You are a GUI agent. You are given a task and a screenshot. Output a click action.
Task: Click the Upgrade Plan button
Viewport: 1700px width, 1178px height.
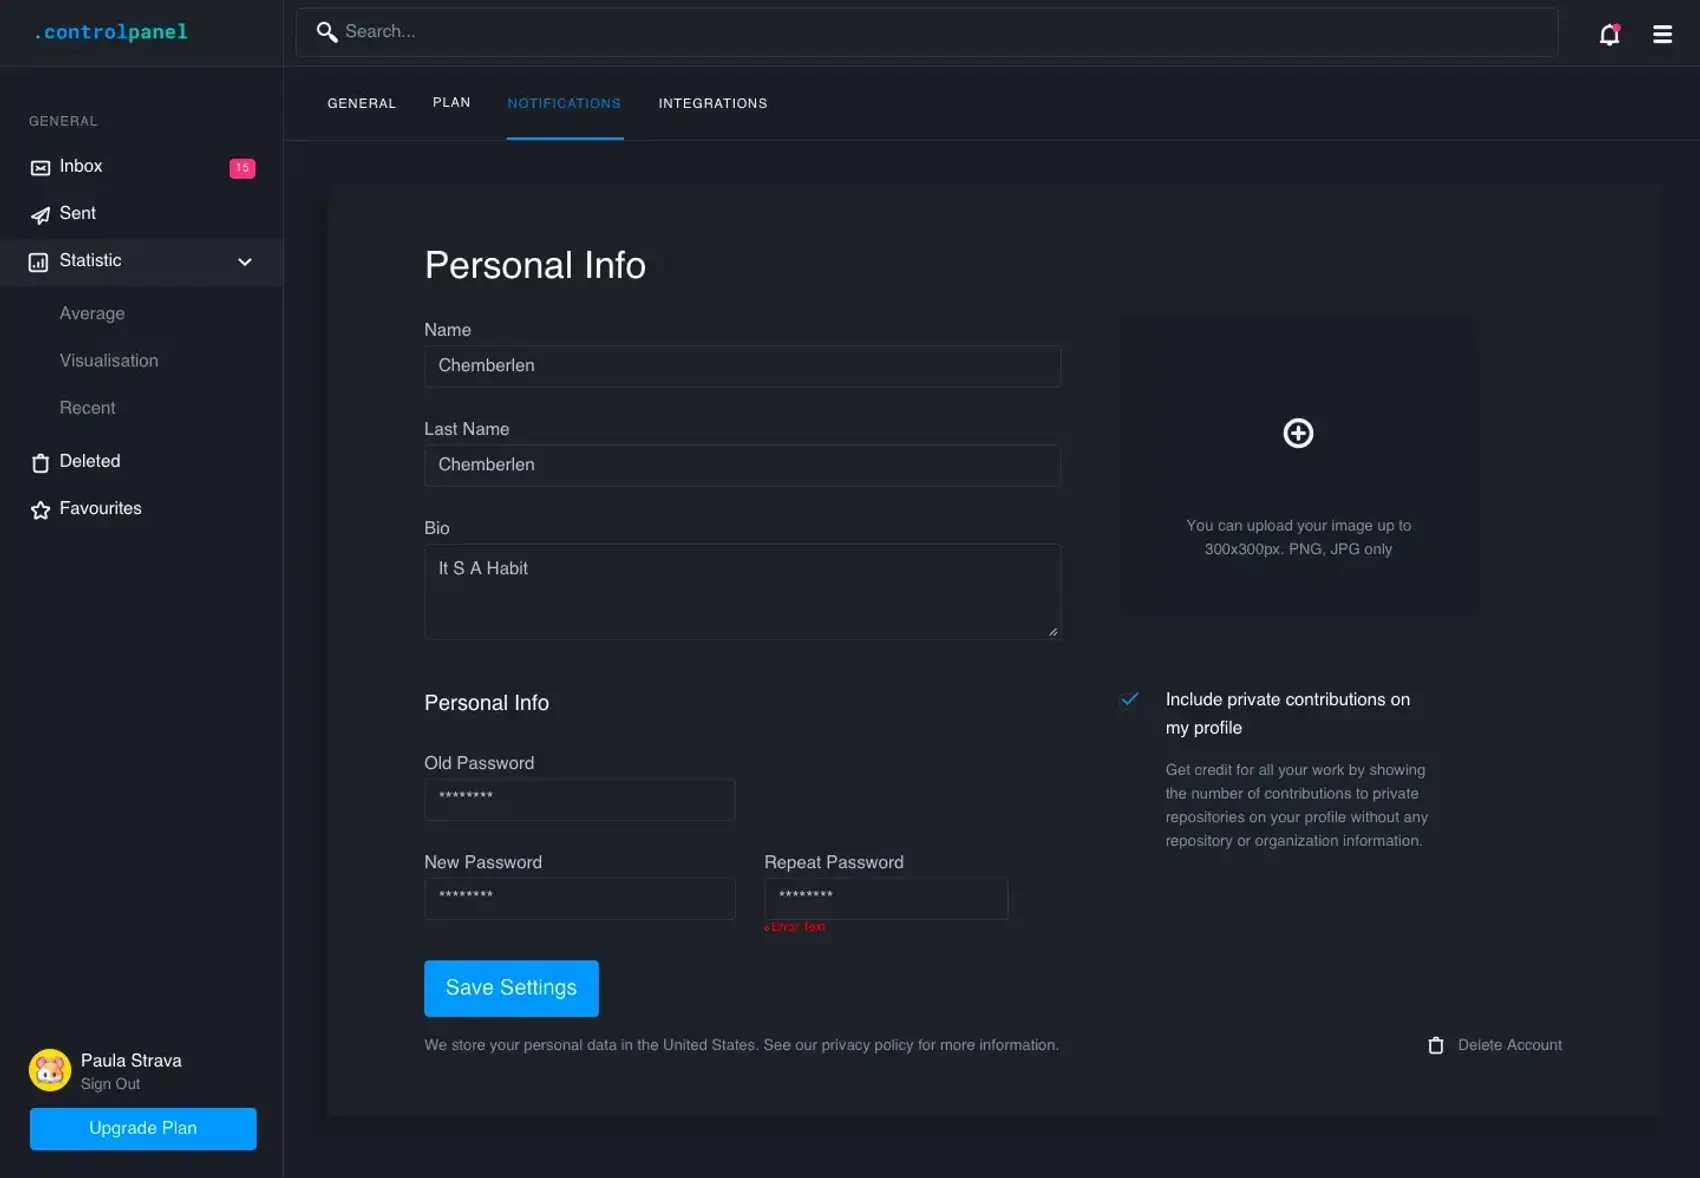coord(143,1128)
